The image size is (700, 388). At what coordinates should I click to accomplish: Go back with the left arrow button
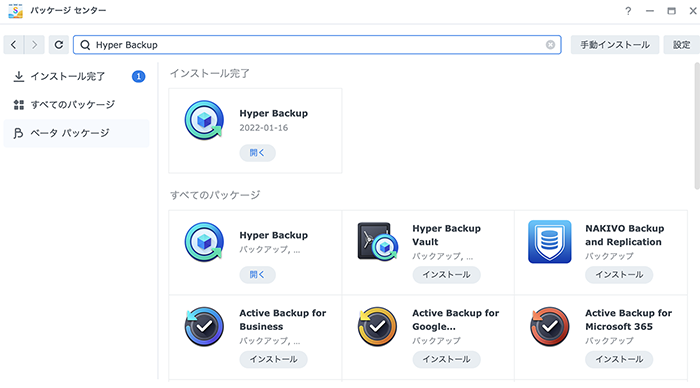click(x=13, y=45)
